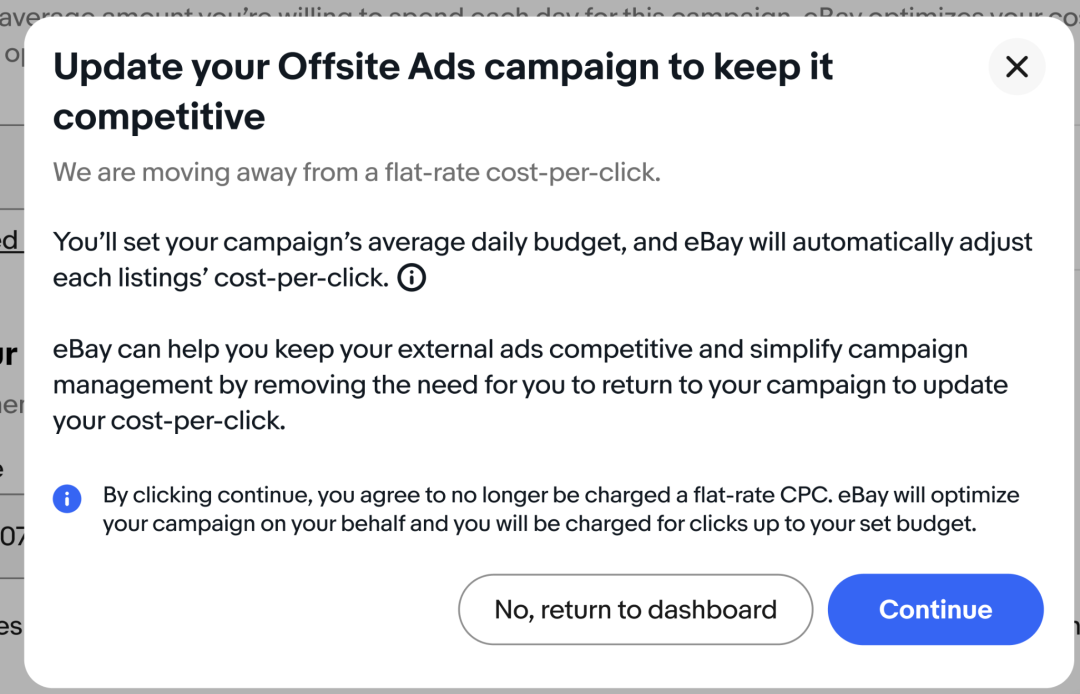Click the info icon after cost-per-click
This screenshot has height=694, width=1080.
pyautogui.click(x=411, y=278)
